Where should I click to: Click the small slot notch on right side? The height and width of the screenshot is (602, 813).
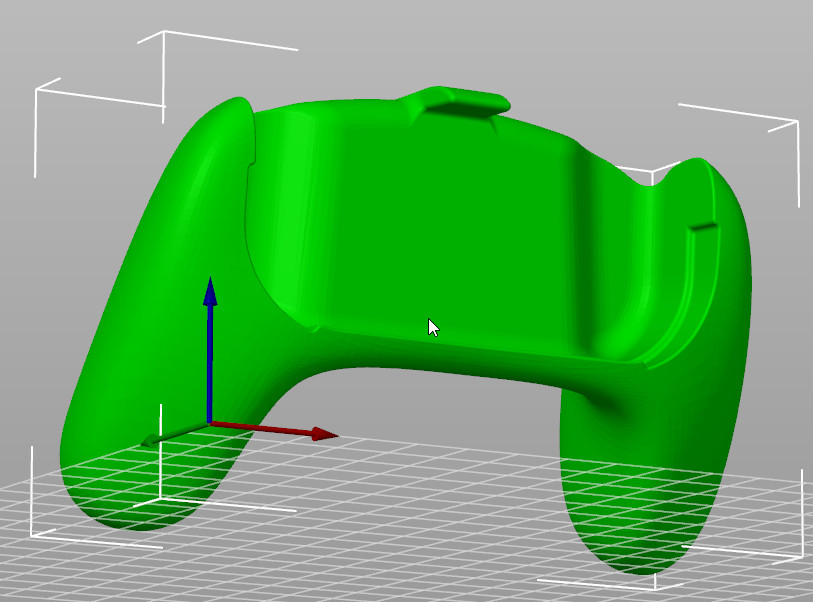(704, 228)
